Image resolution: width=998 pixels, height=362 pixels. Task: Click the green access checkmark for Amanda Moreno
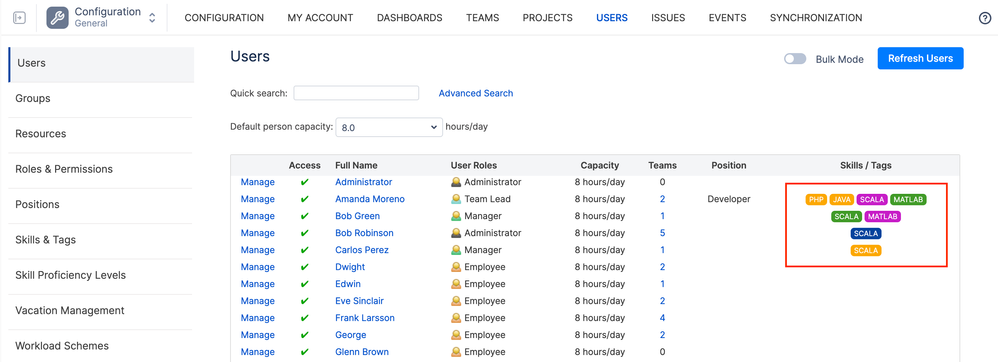point(304,199)
